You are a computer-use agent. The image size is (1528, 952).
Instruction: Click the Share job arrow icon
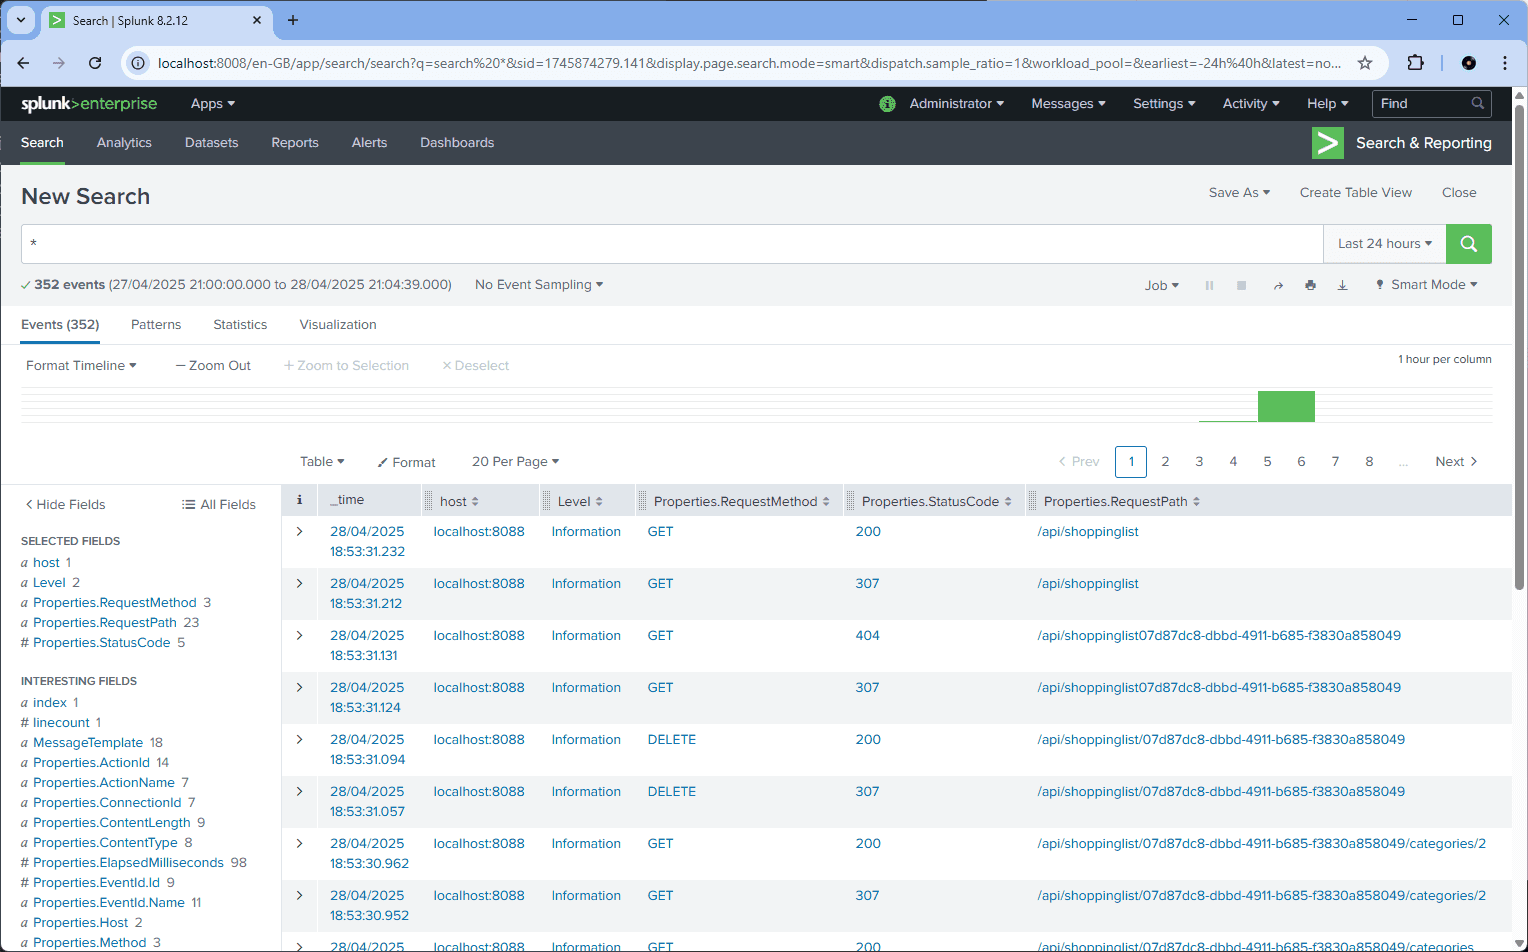pyautogui.click(x=1278, y=286)
